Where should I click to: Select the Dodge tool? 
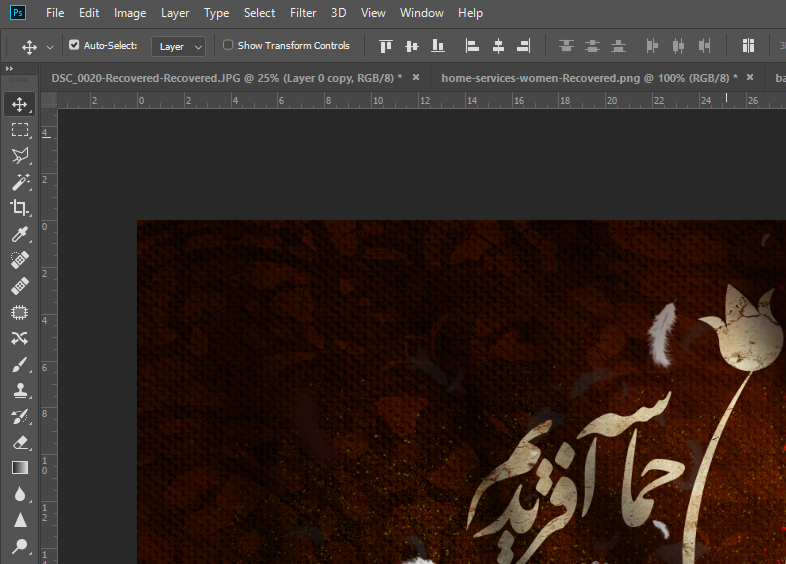[20, 546]
